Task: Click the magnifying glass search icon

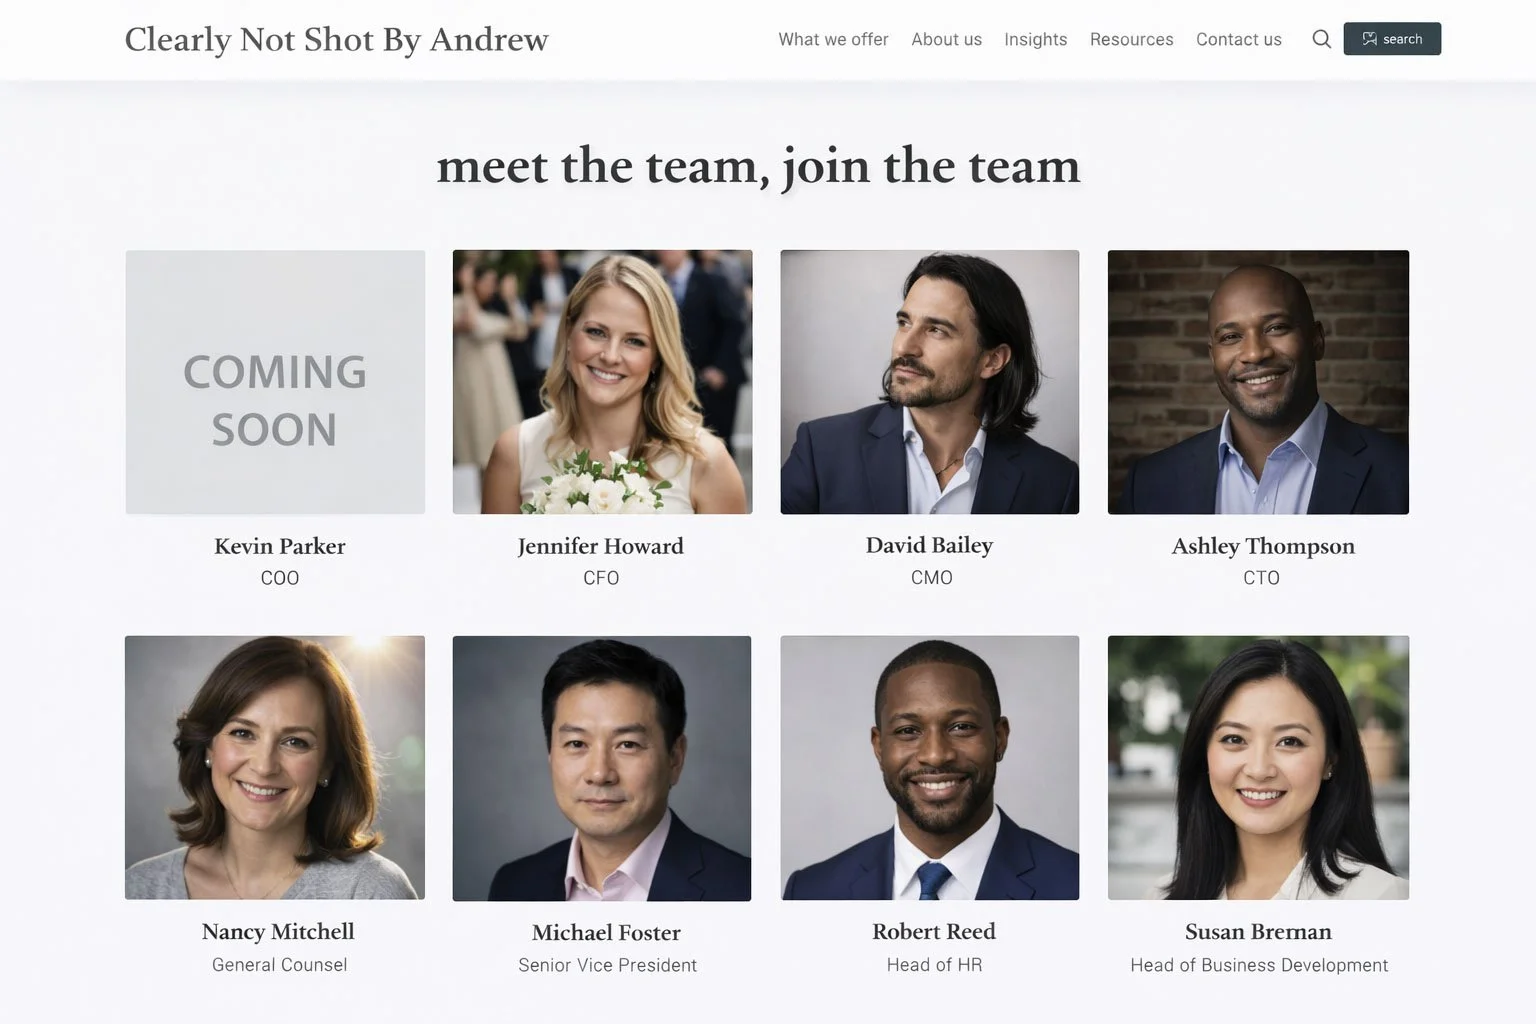Action: coord(1321,39)
